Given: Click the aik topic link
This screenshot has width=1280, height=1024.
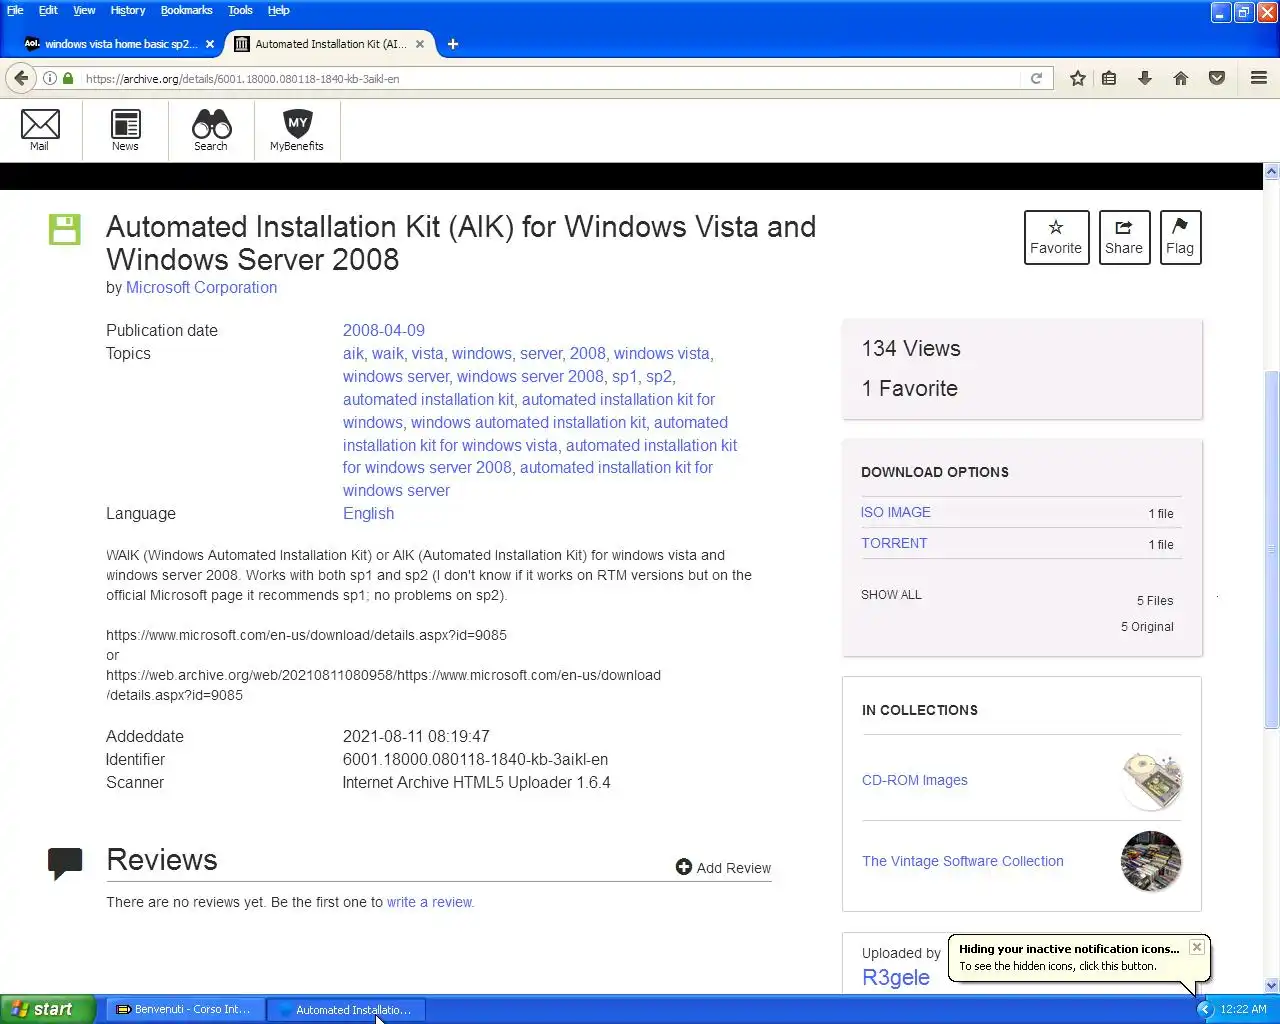Looking at the screenshot, I should [x=353, y=353].
